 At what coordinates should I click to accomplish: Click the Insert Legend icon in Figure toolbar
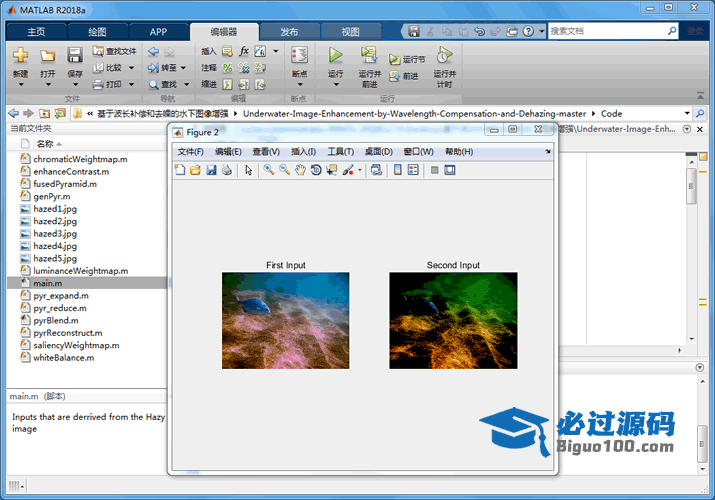(413, 170)
